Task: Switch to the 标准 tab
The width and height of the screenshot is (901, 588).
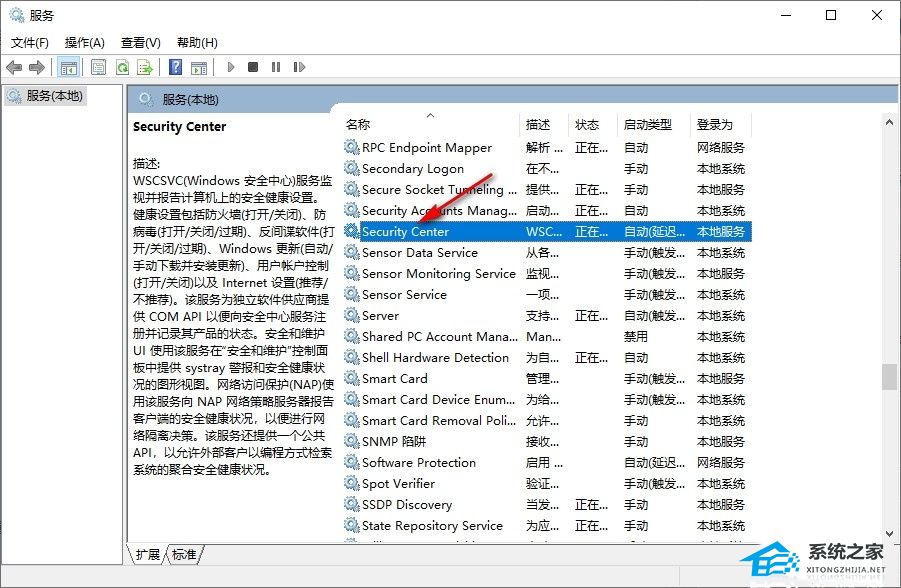Action: [x=184, y=554]
